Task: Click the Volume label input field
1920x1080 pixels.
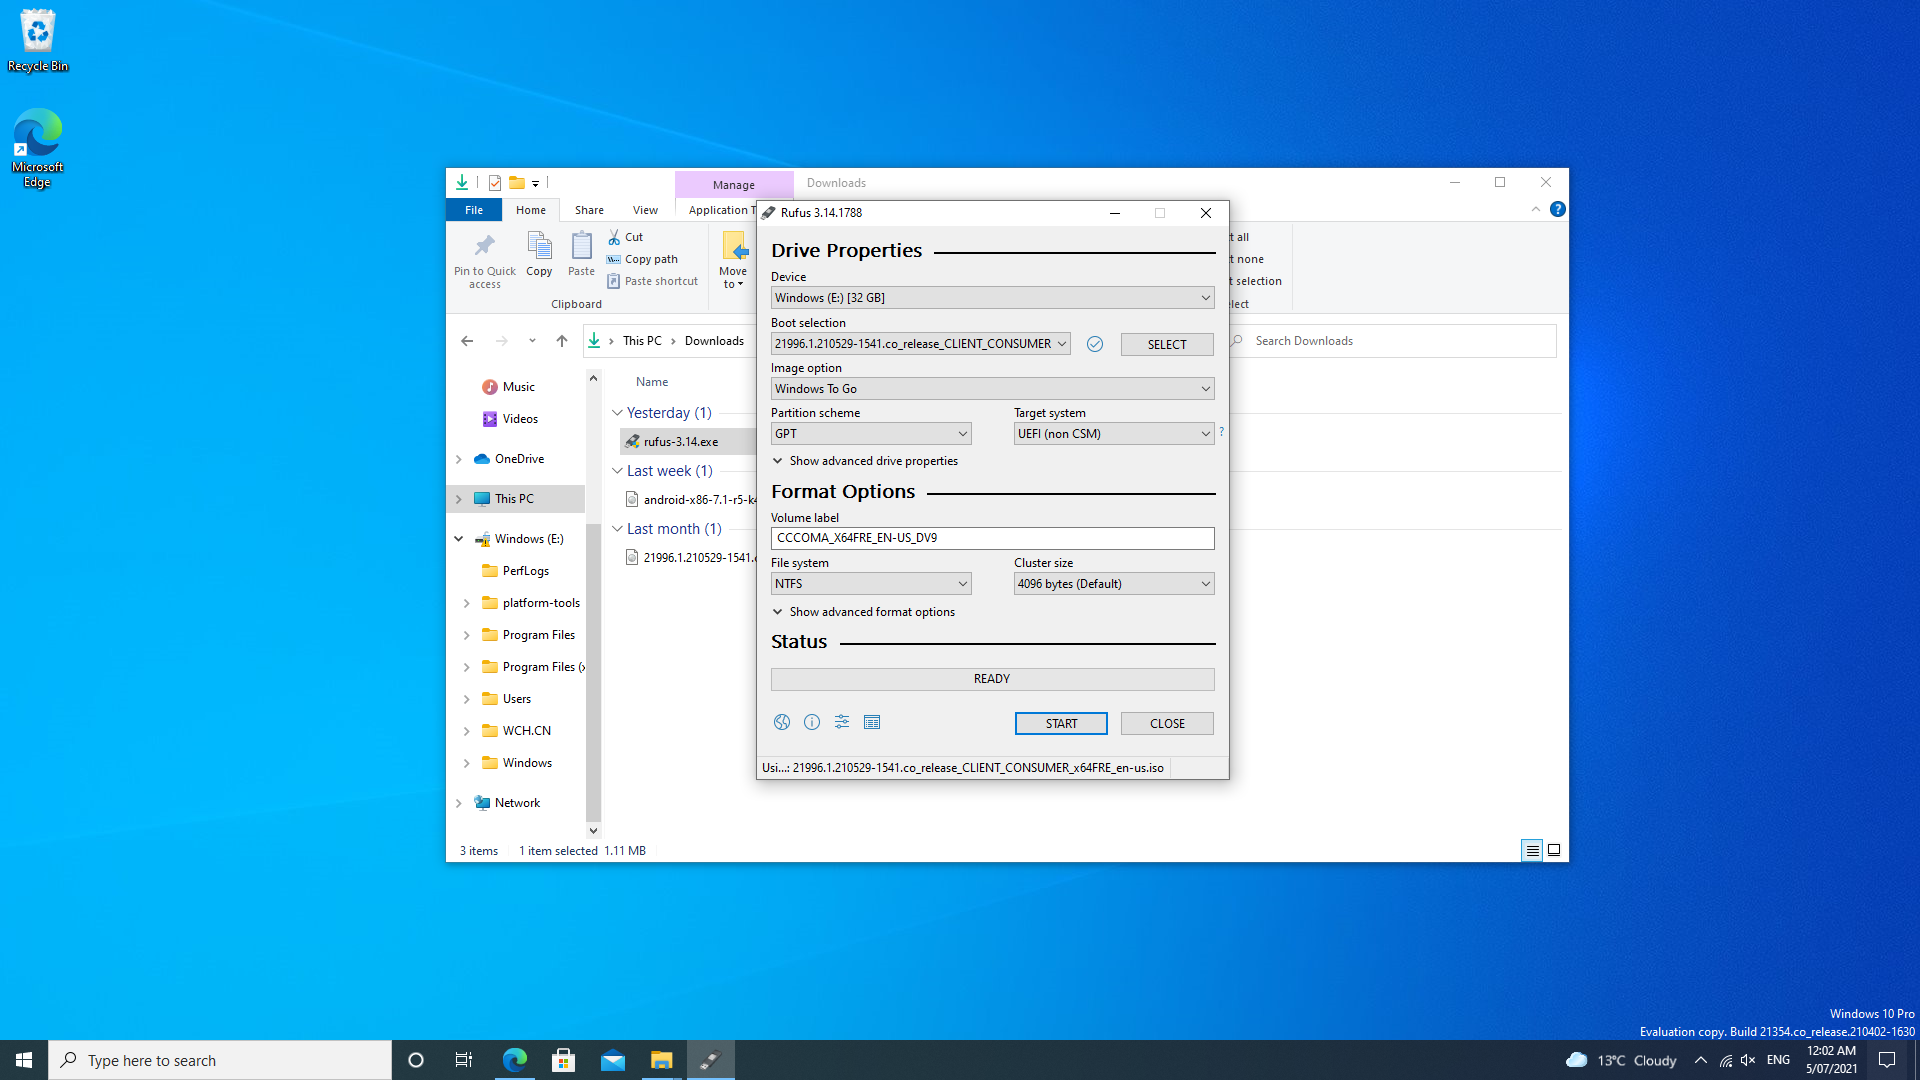Action: (x=992, y=537)
